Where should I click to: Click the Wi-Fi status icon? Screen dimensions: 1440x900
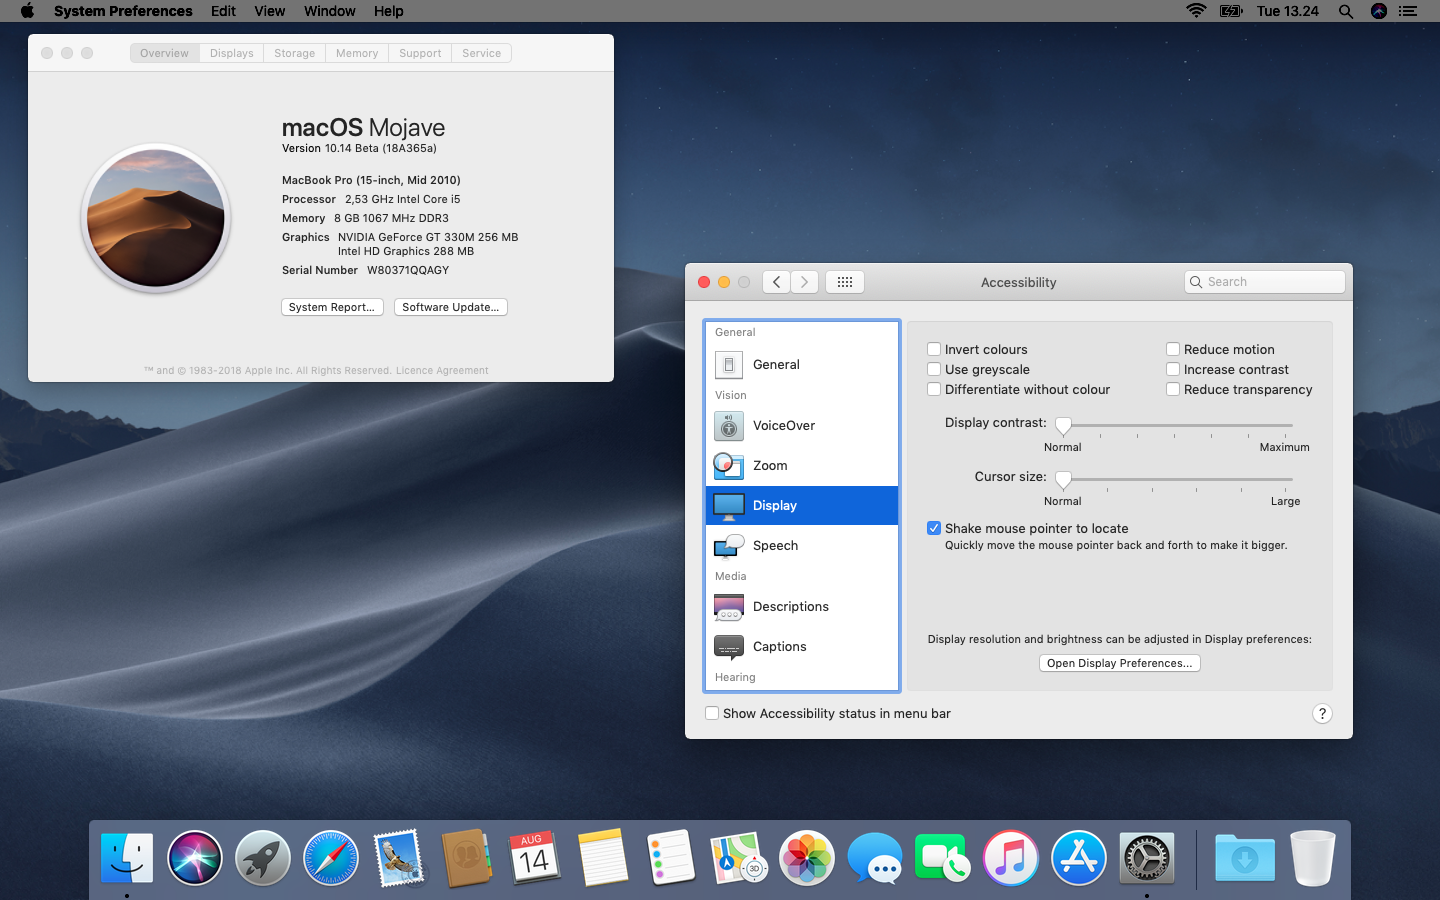coord(1196,11)
